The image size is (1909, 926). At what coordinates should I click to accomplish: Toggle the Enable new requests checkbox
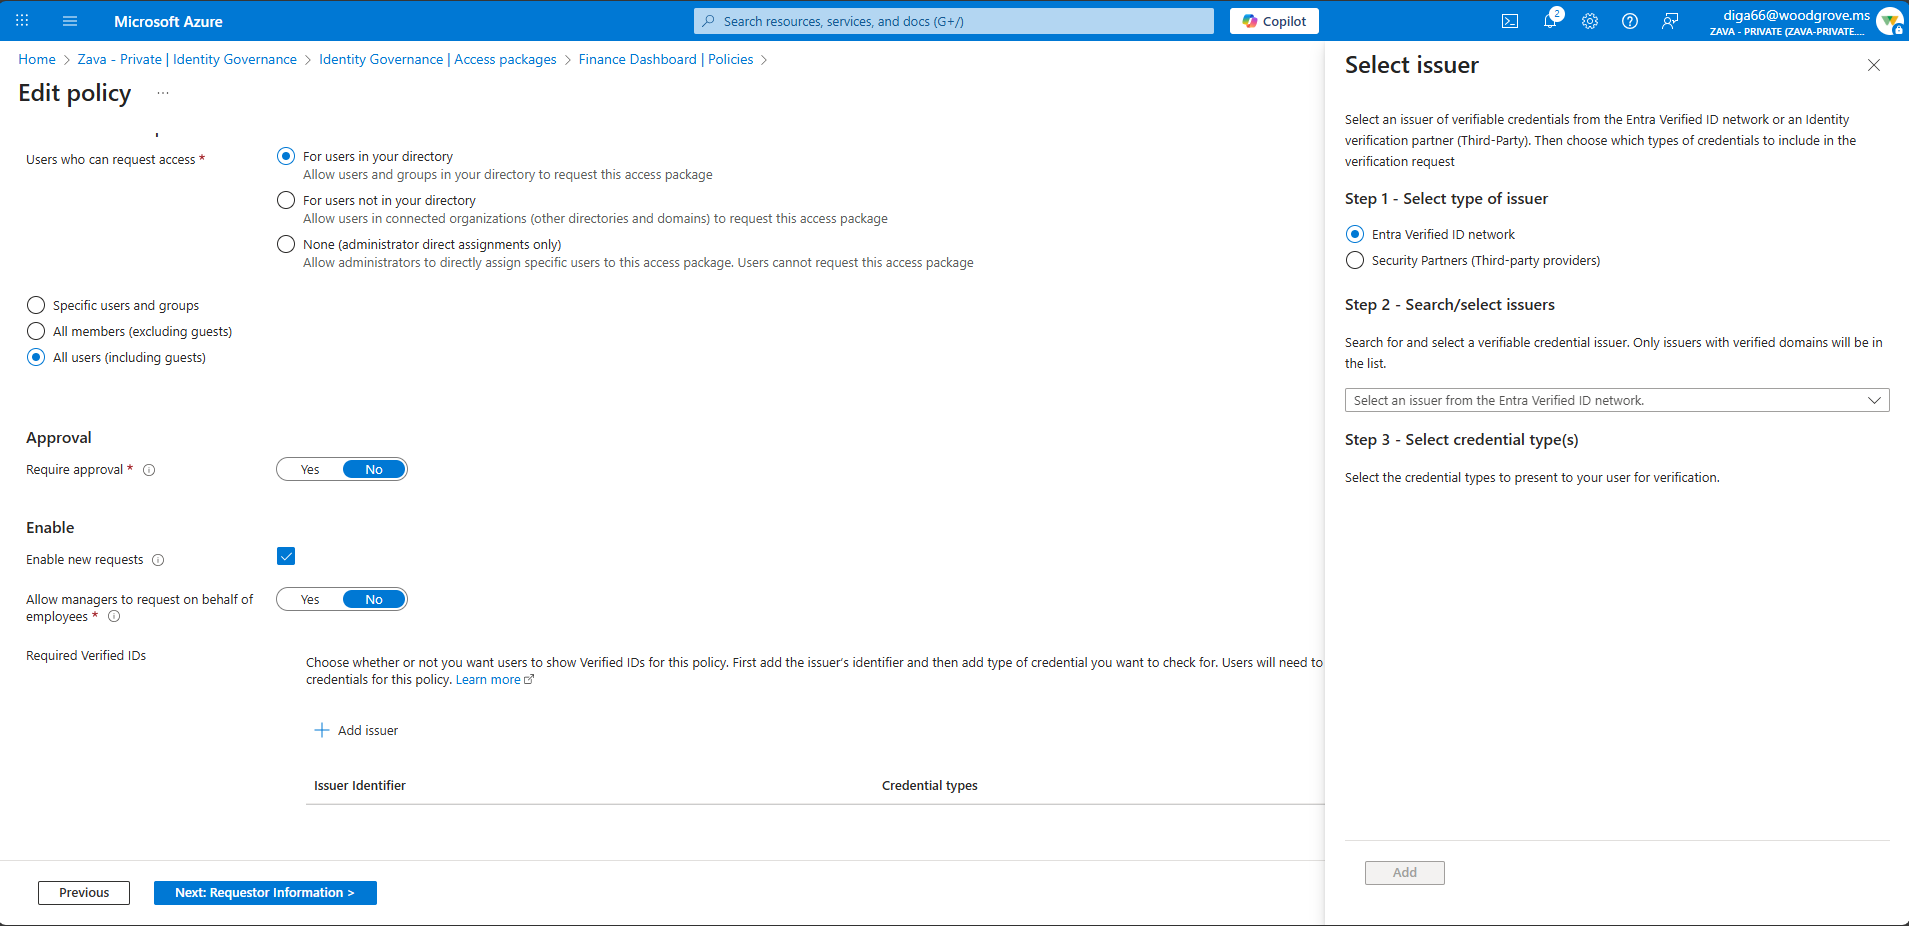(x=286, y=556)
